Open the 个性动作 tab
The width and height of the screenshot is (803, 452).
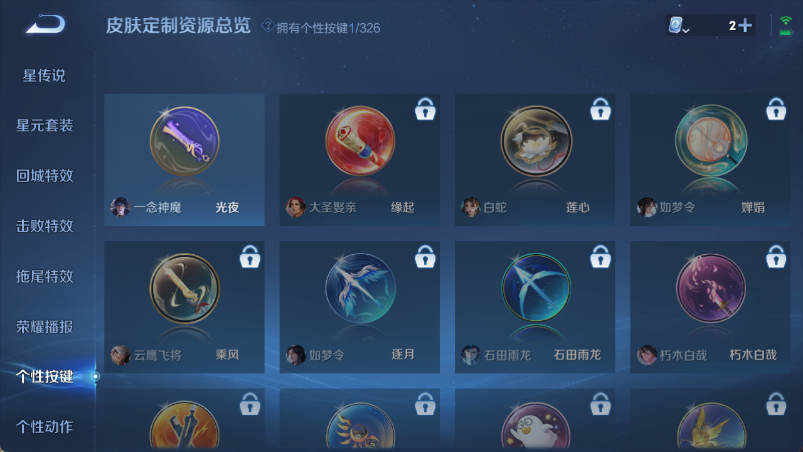pyautogui.click(x=45, y=426)
